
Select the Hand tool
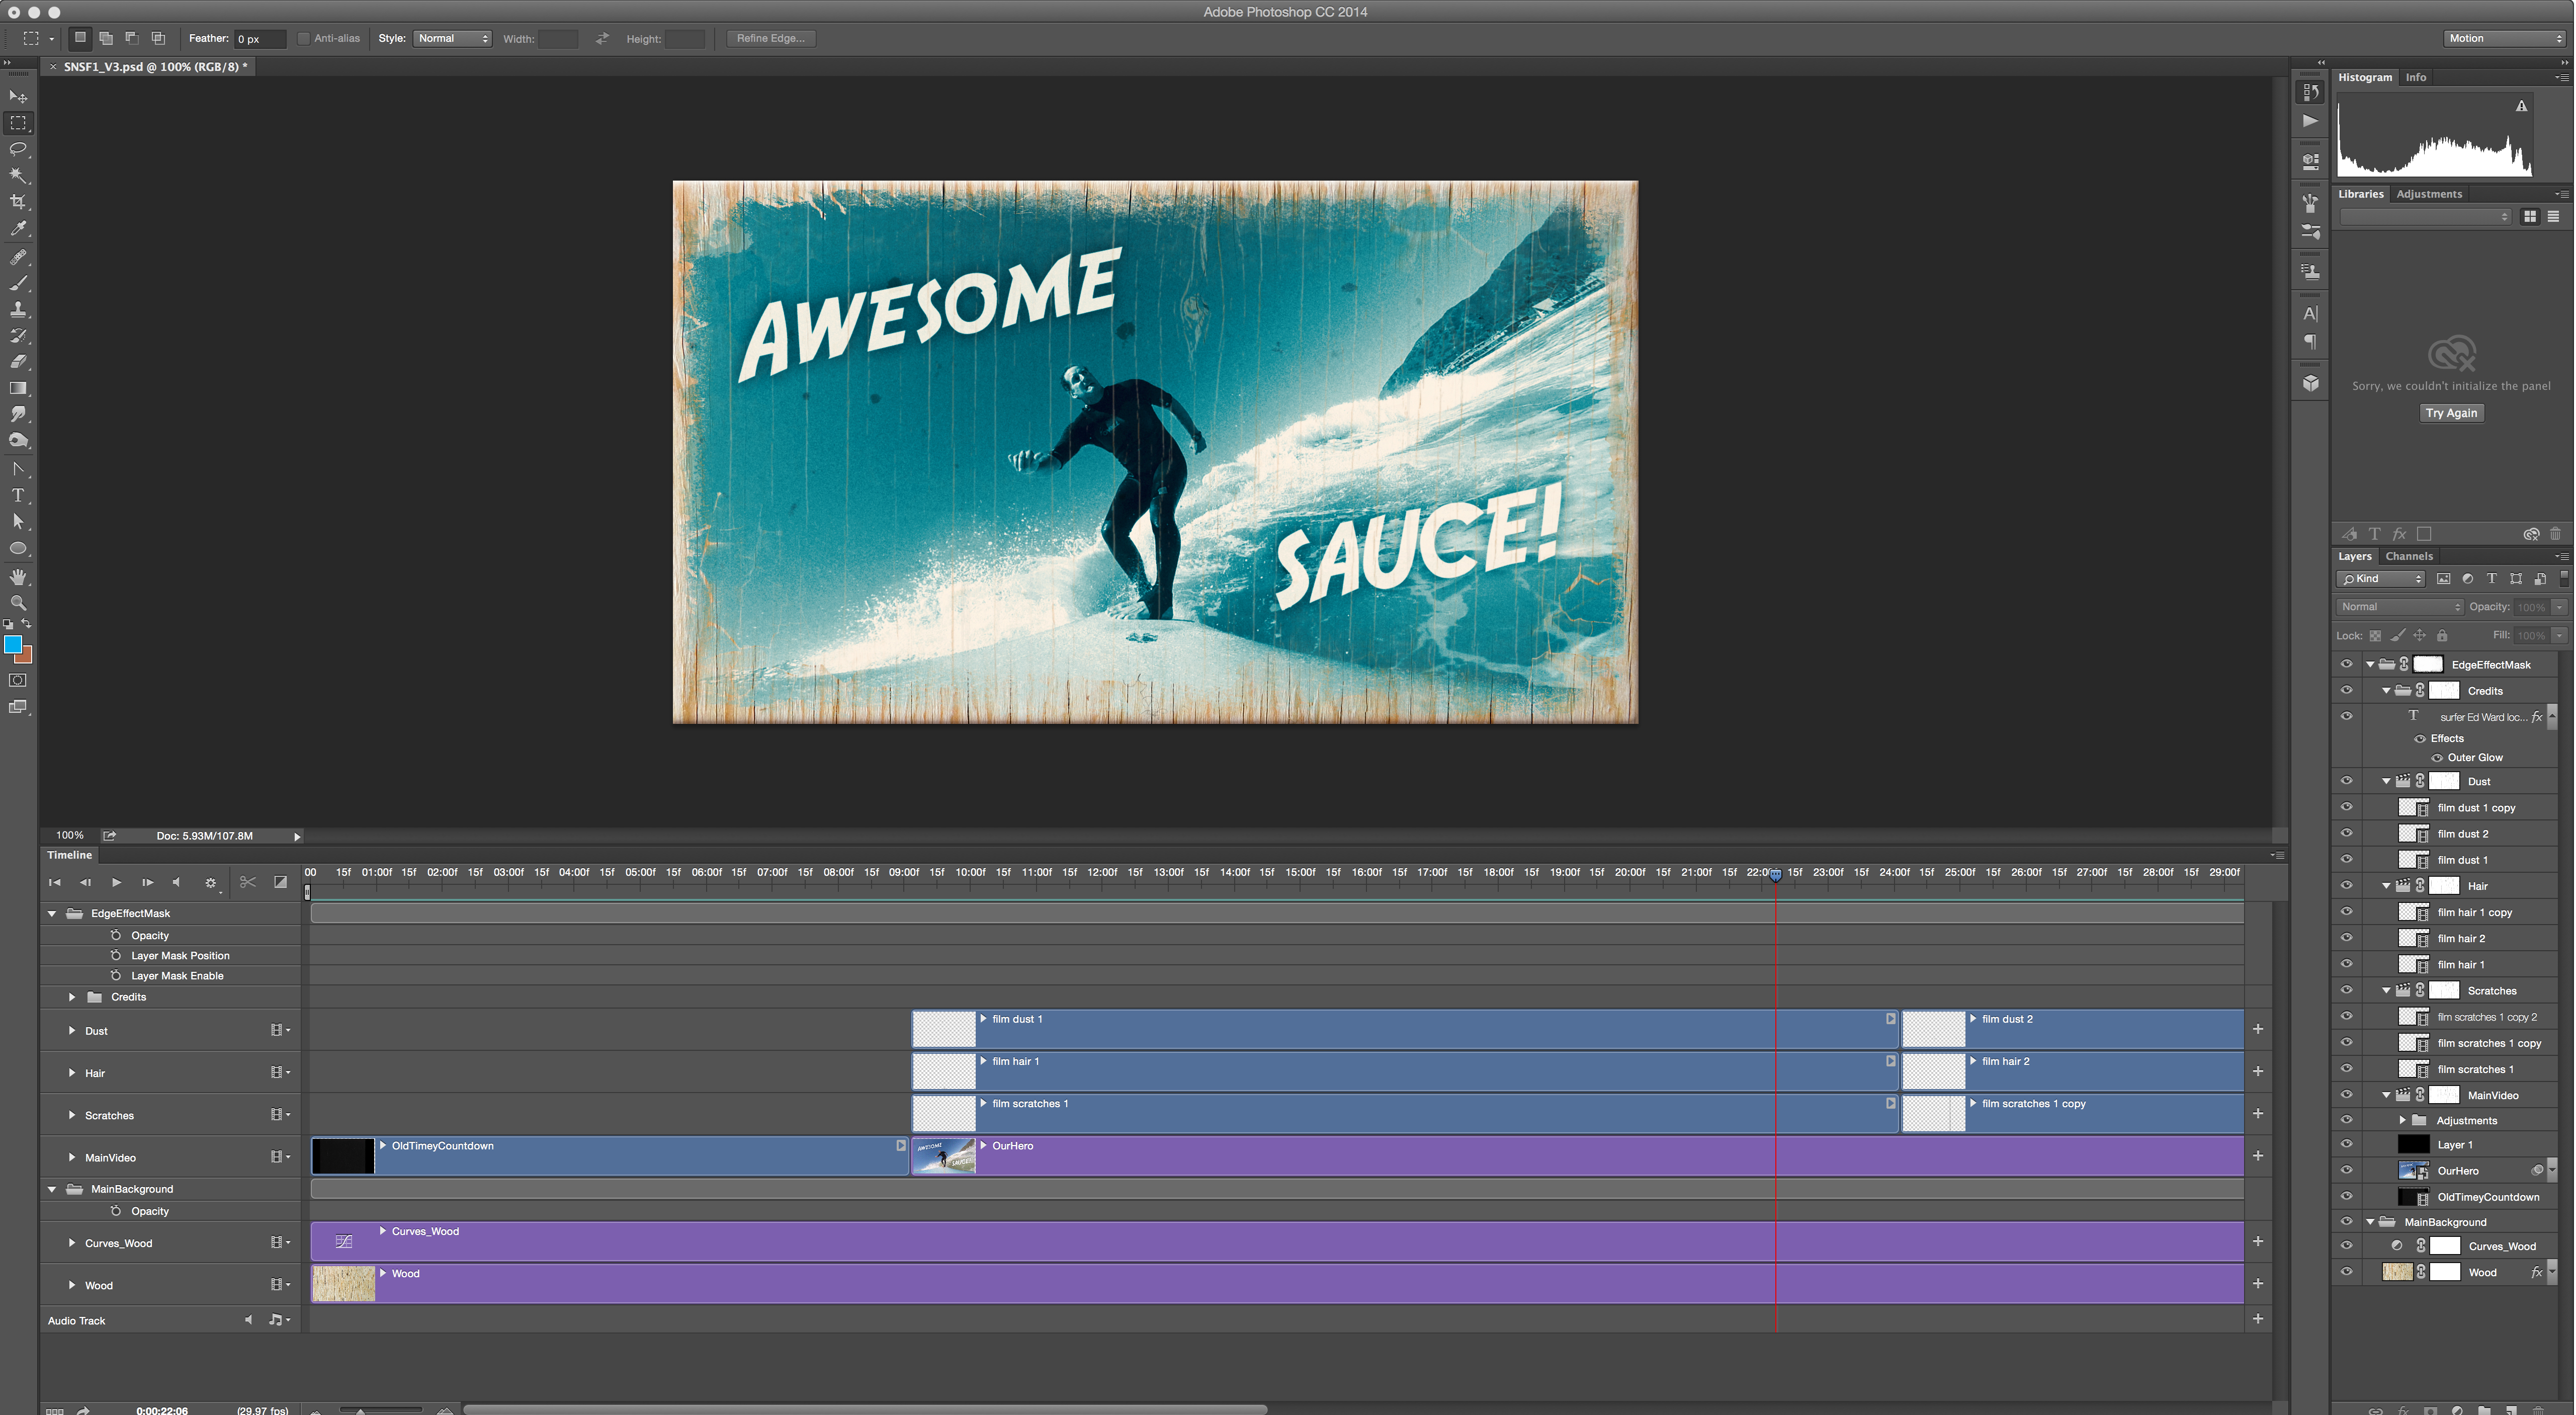(18, 577)
